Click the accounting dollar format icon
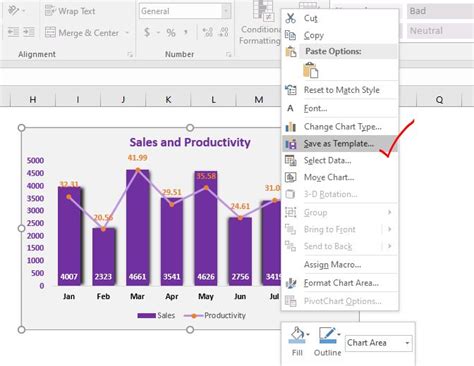474x366 pixels. point(147,32)
